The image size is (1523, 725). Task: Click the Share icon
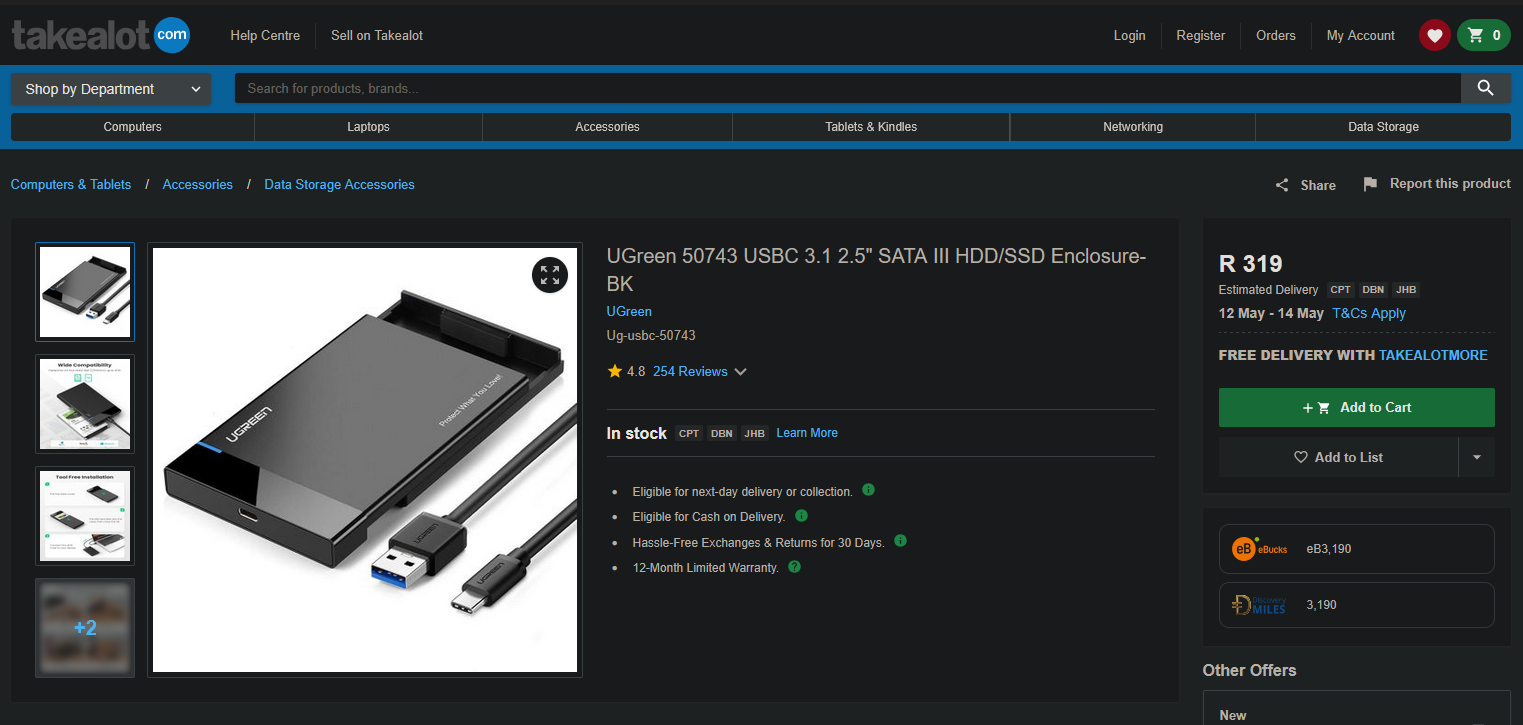pos(1282,185)
